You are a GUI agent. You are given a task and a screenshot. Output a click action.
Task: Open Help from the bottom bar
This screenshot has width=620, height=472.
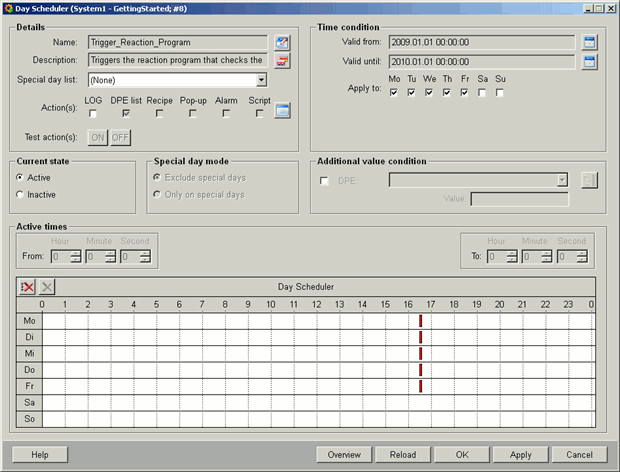[x=40, y=454]
